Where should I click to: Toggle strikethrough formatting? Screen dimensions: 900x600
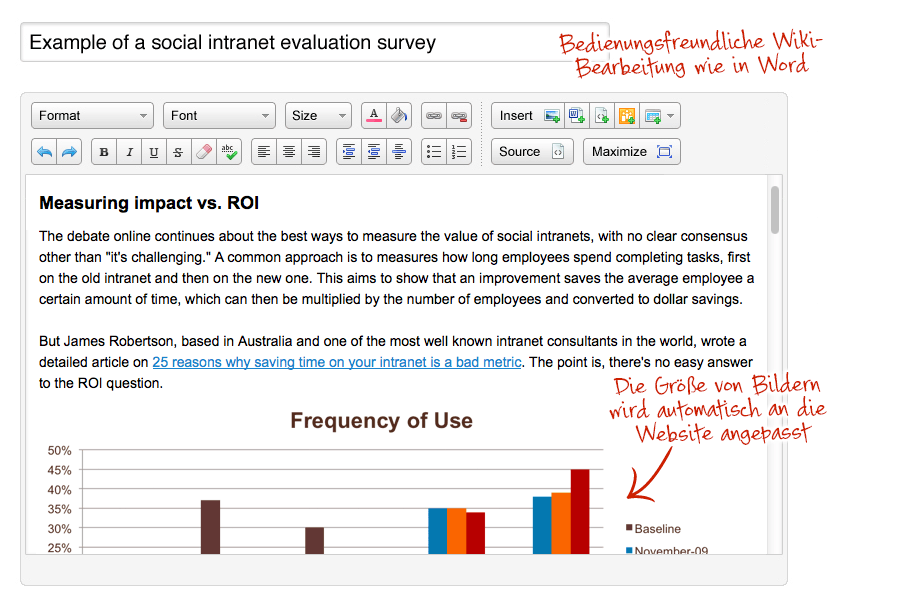[x=178, y=152]
